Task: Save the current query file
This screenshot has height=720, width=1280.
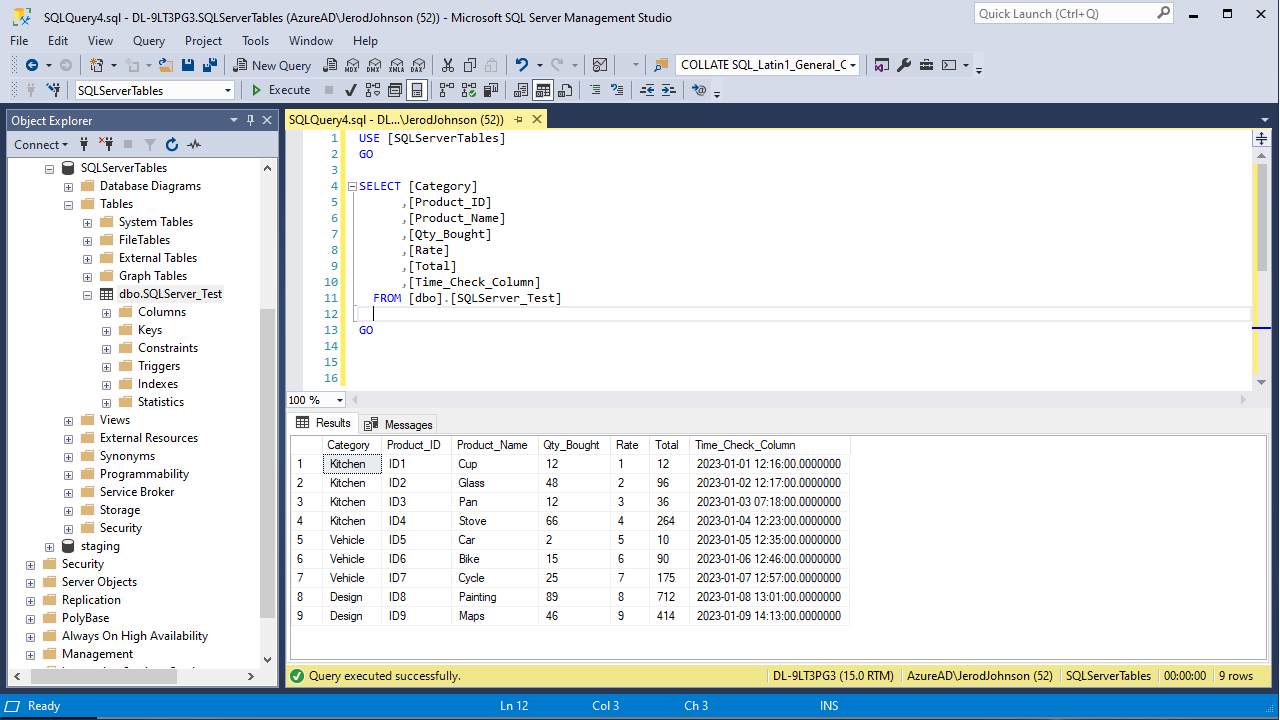Action: (188, 64)
